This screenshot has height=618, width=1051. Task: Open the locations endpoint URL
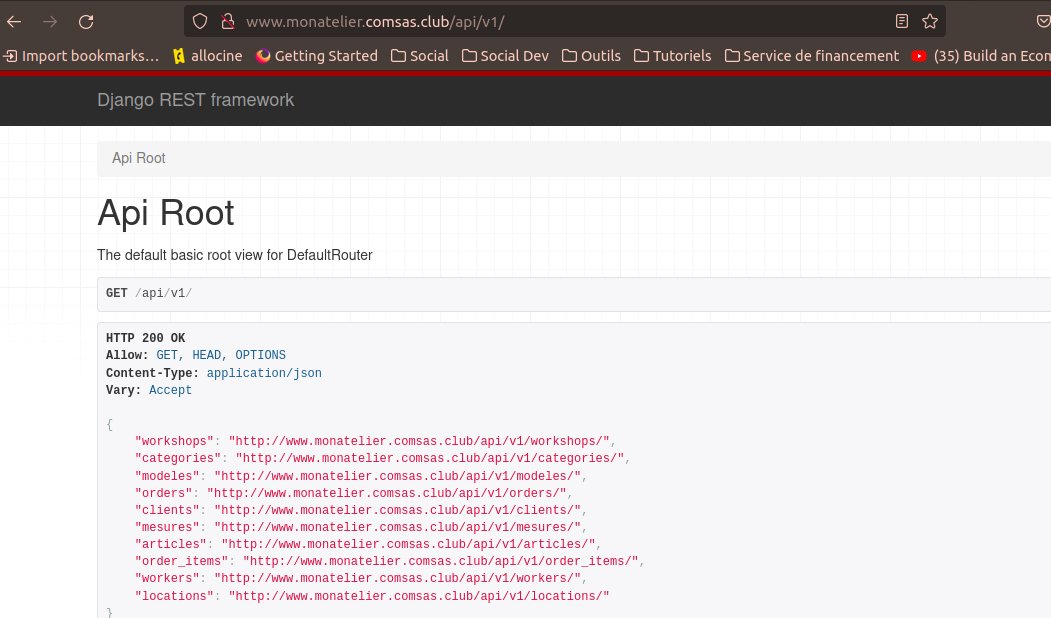(419, 596)
